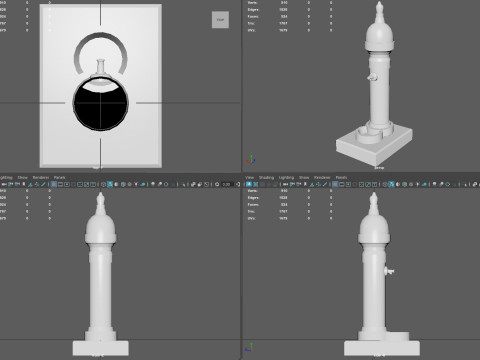
Task: Toggle X-Ray mode in lower-left panel toolbar
Action: pyautogui.click(x=193, y=184)
